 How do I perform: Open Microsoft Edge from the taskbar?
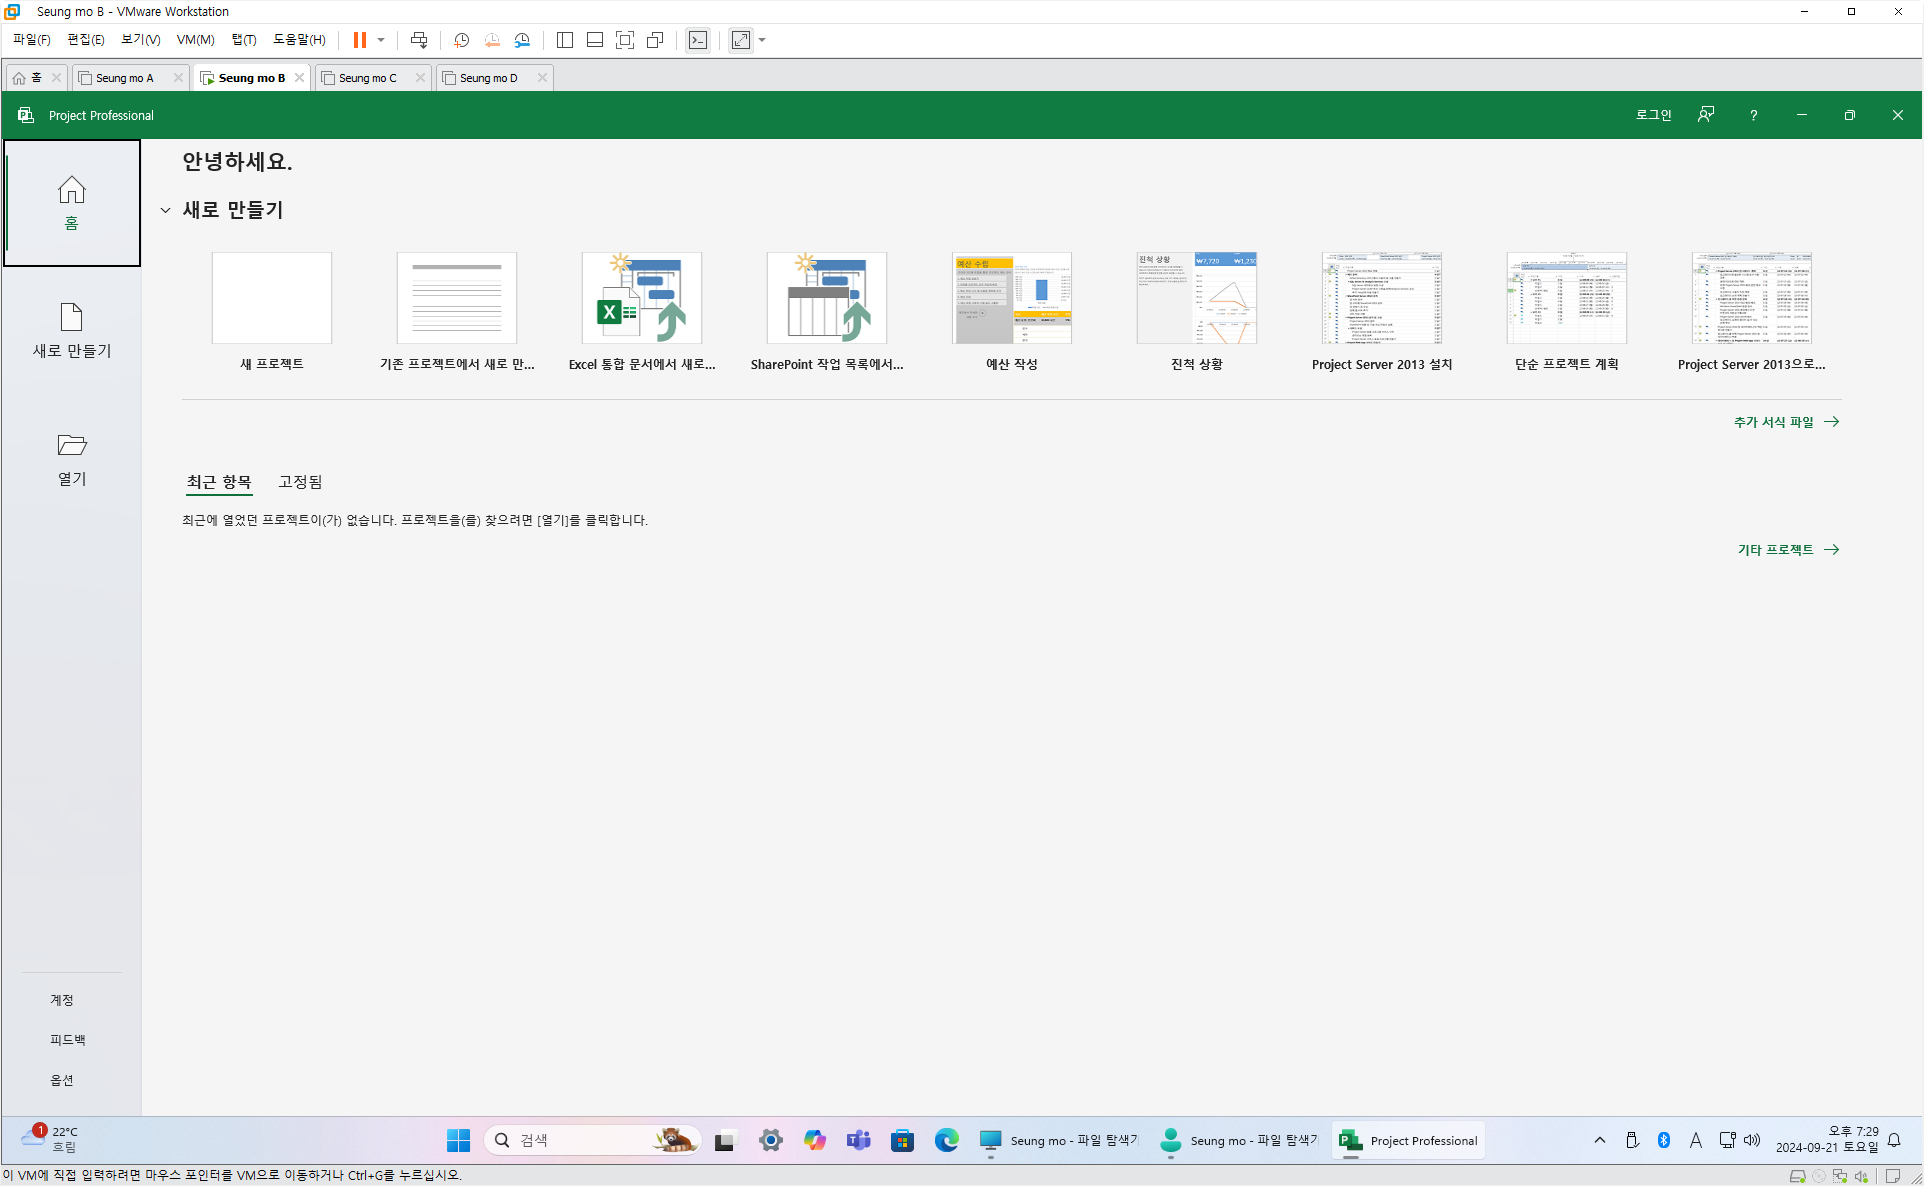[946, 1140]
